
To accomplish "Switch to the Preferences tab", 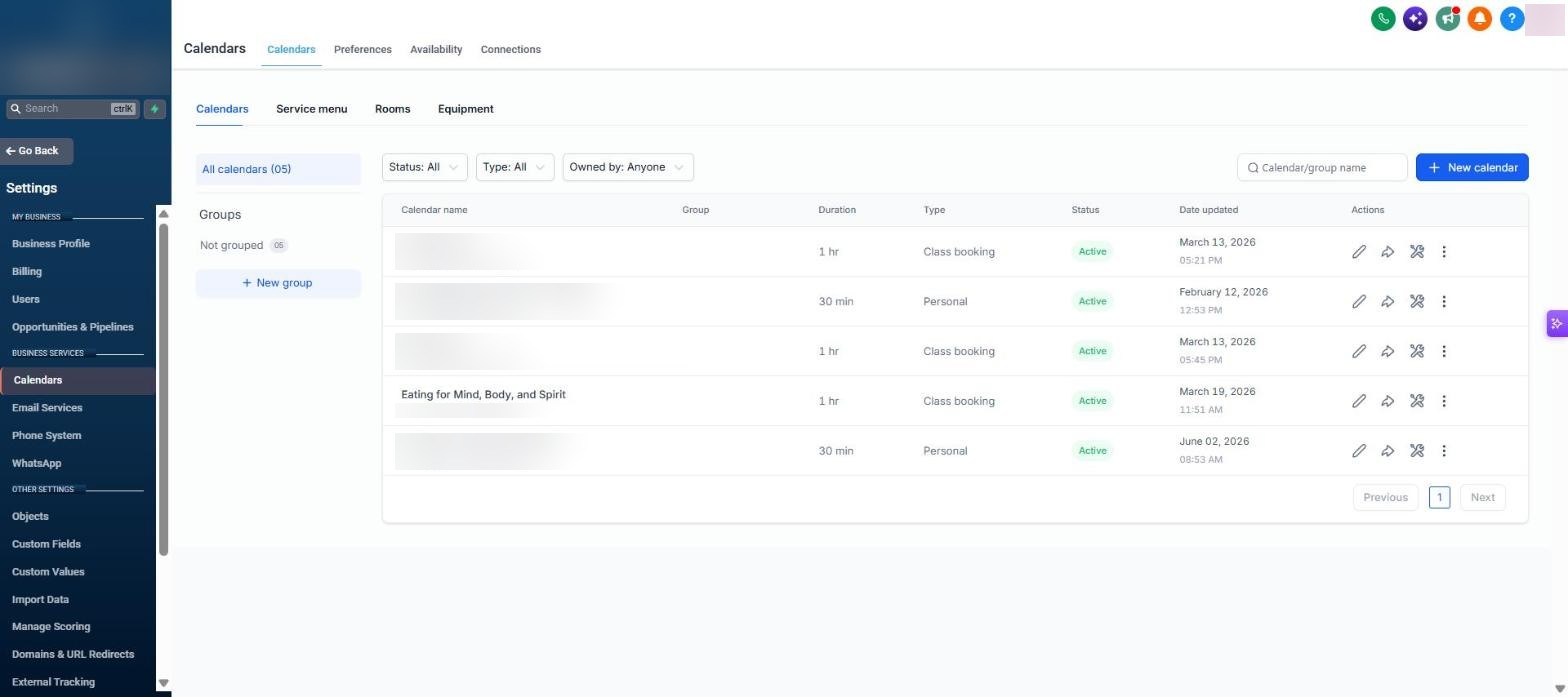I will coord(363,49).
